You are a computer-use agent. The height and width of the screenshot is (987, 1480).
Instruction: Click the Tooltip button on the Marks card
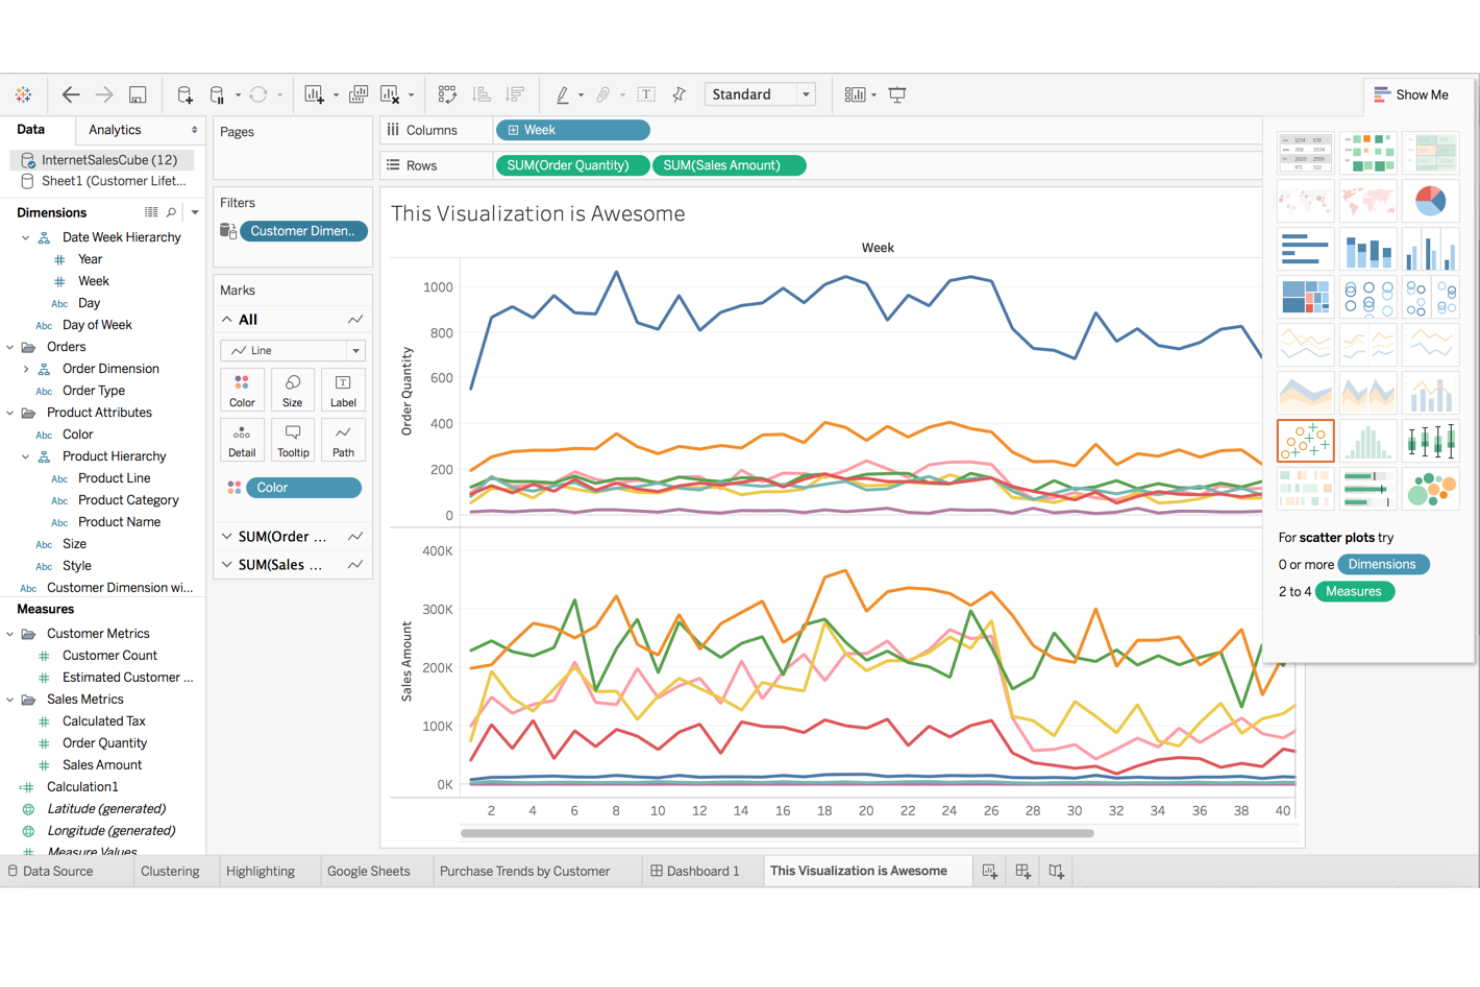[292, 440]
